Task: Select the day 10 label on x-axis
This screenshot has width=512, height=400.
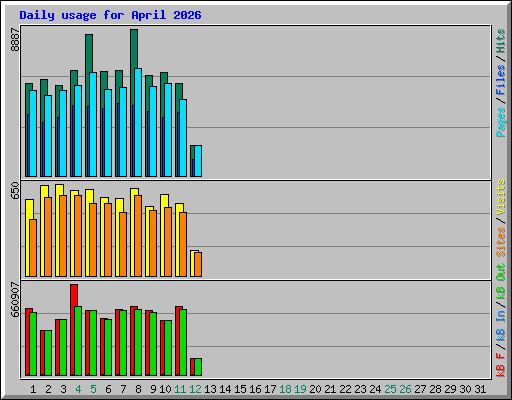Action: tap(165, 389)
